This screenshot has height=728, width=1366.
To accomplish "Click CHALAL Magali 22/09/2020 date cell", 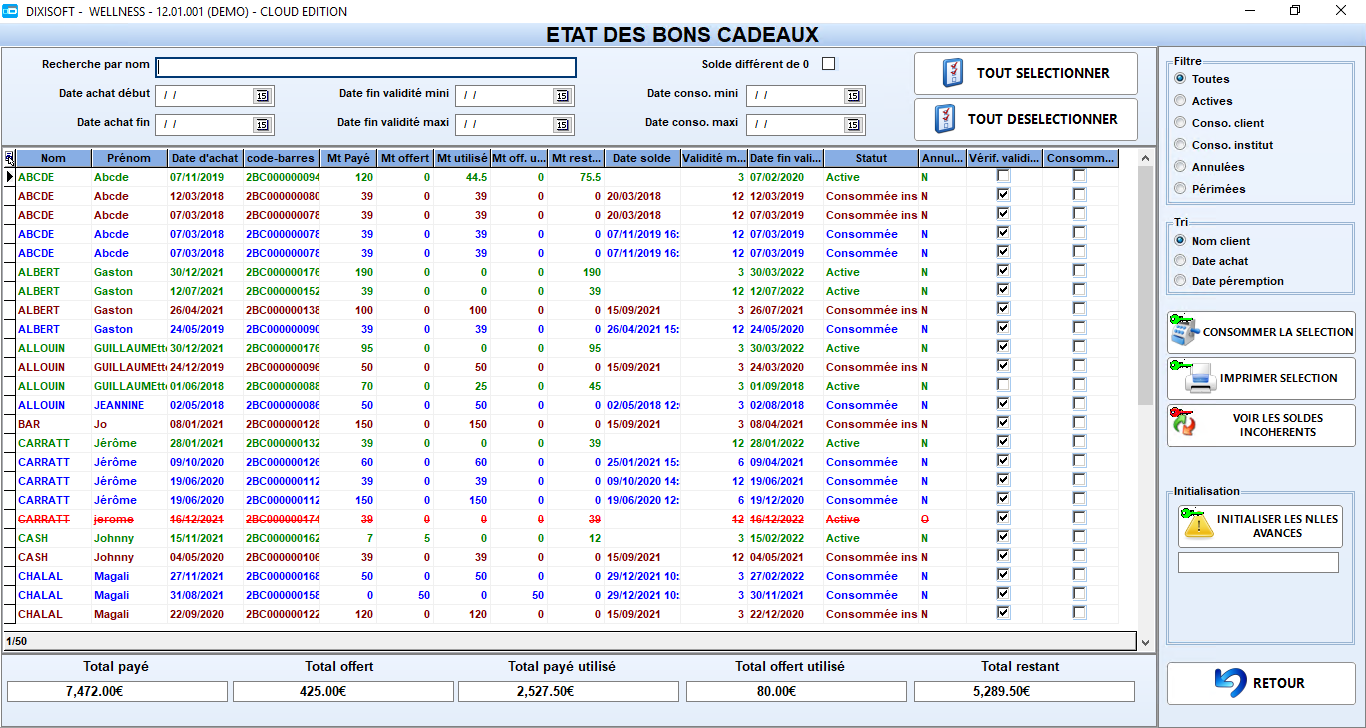I will pyautogui.click(x=206, y=614).
